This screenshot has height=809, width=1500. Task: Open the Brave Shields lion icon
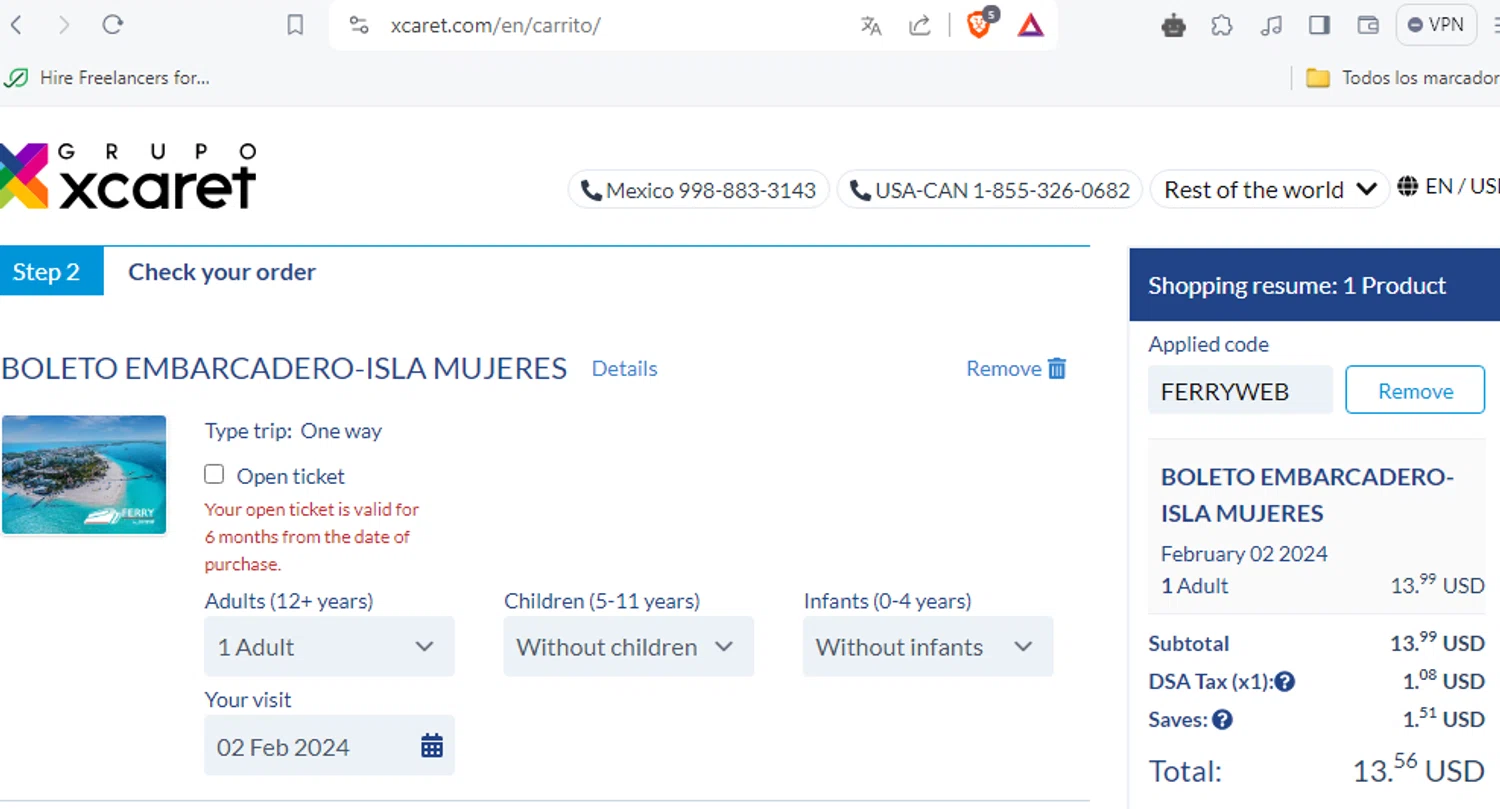click(x=980, y=23)
